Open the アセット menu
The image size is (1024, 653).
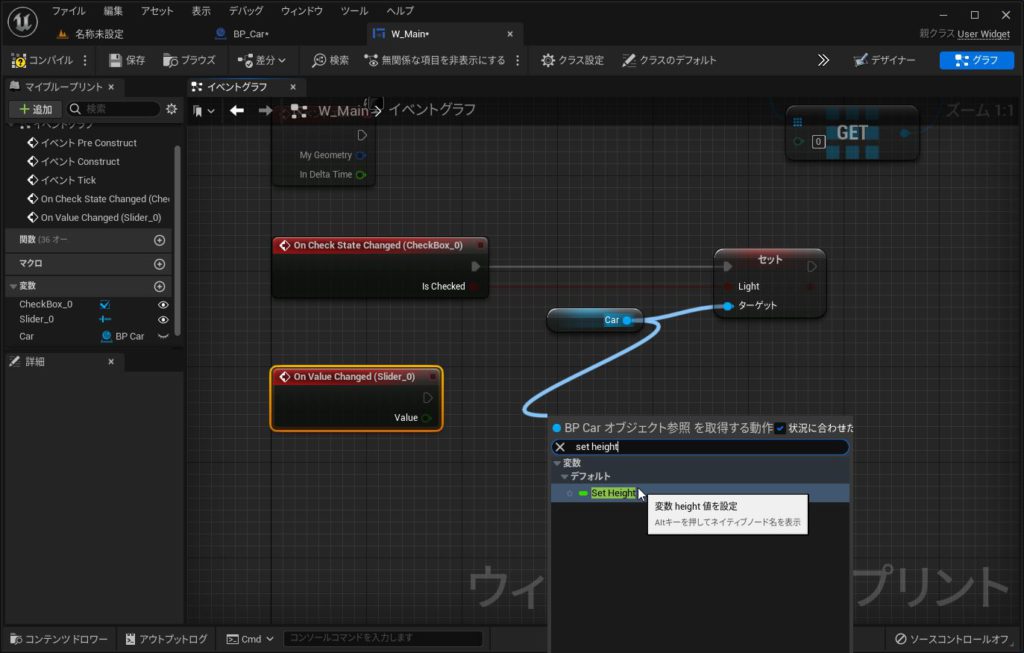[x=157, y=11]
